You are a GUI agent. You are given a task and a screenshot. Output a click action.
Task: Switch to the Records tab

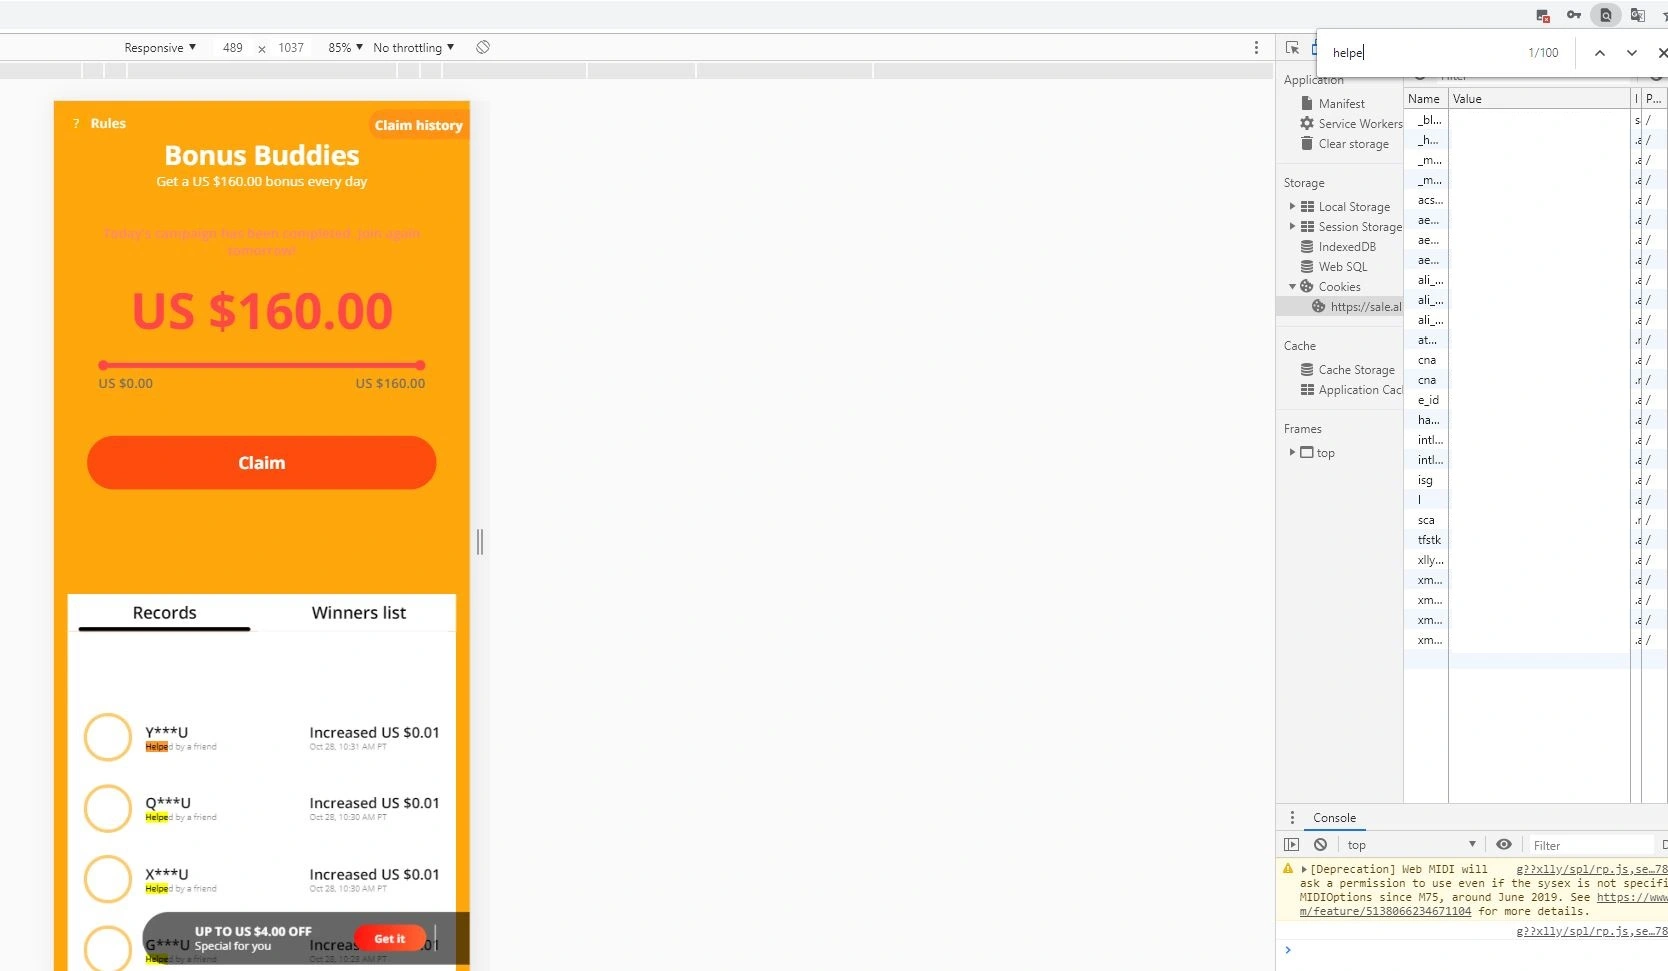(x=165, y=613)
